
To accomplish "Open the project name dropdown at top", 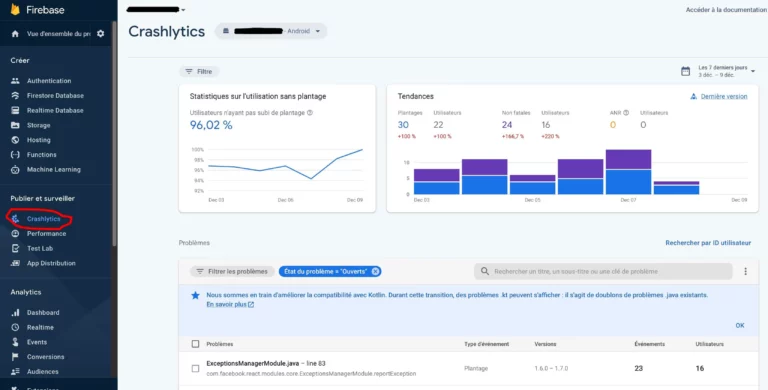I will tap(156, 10).
